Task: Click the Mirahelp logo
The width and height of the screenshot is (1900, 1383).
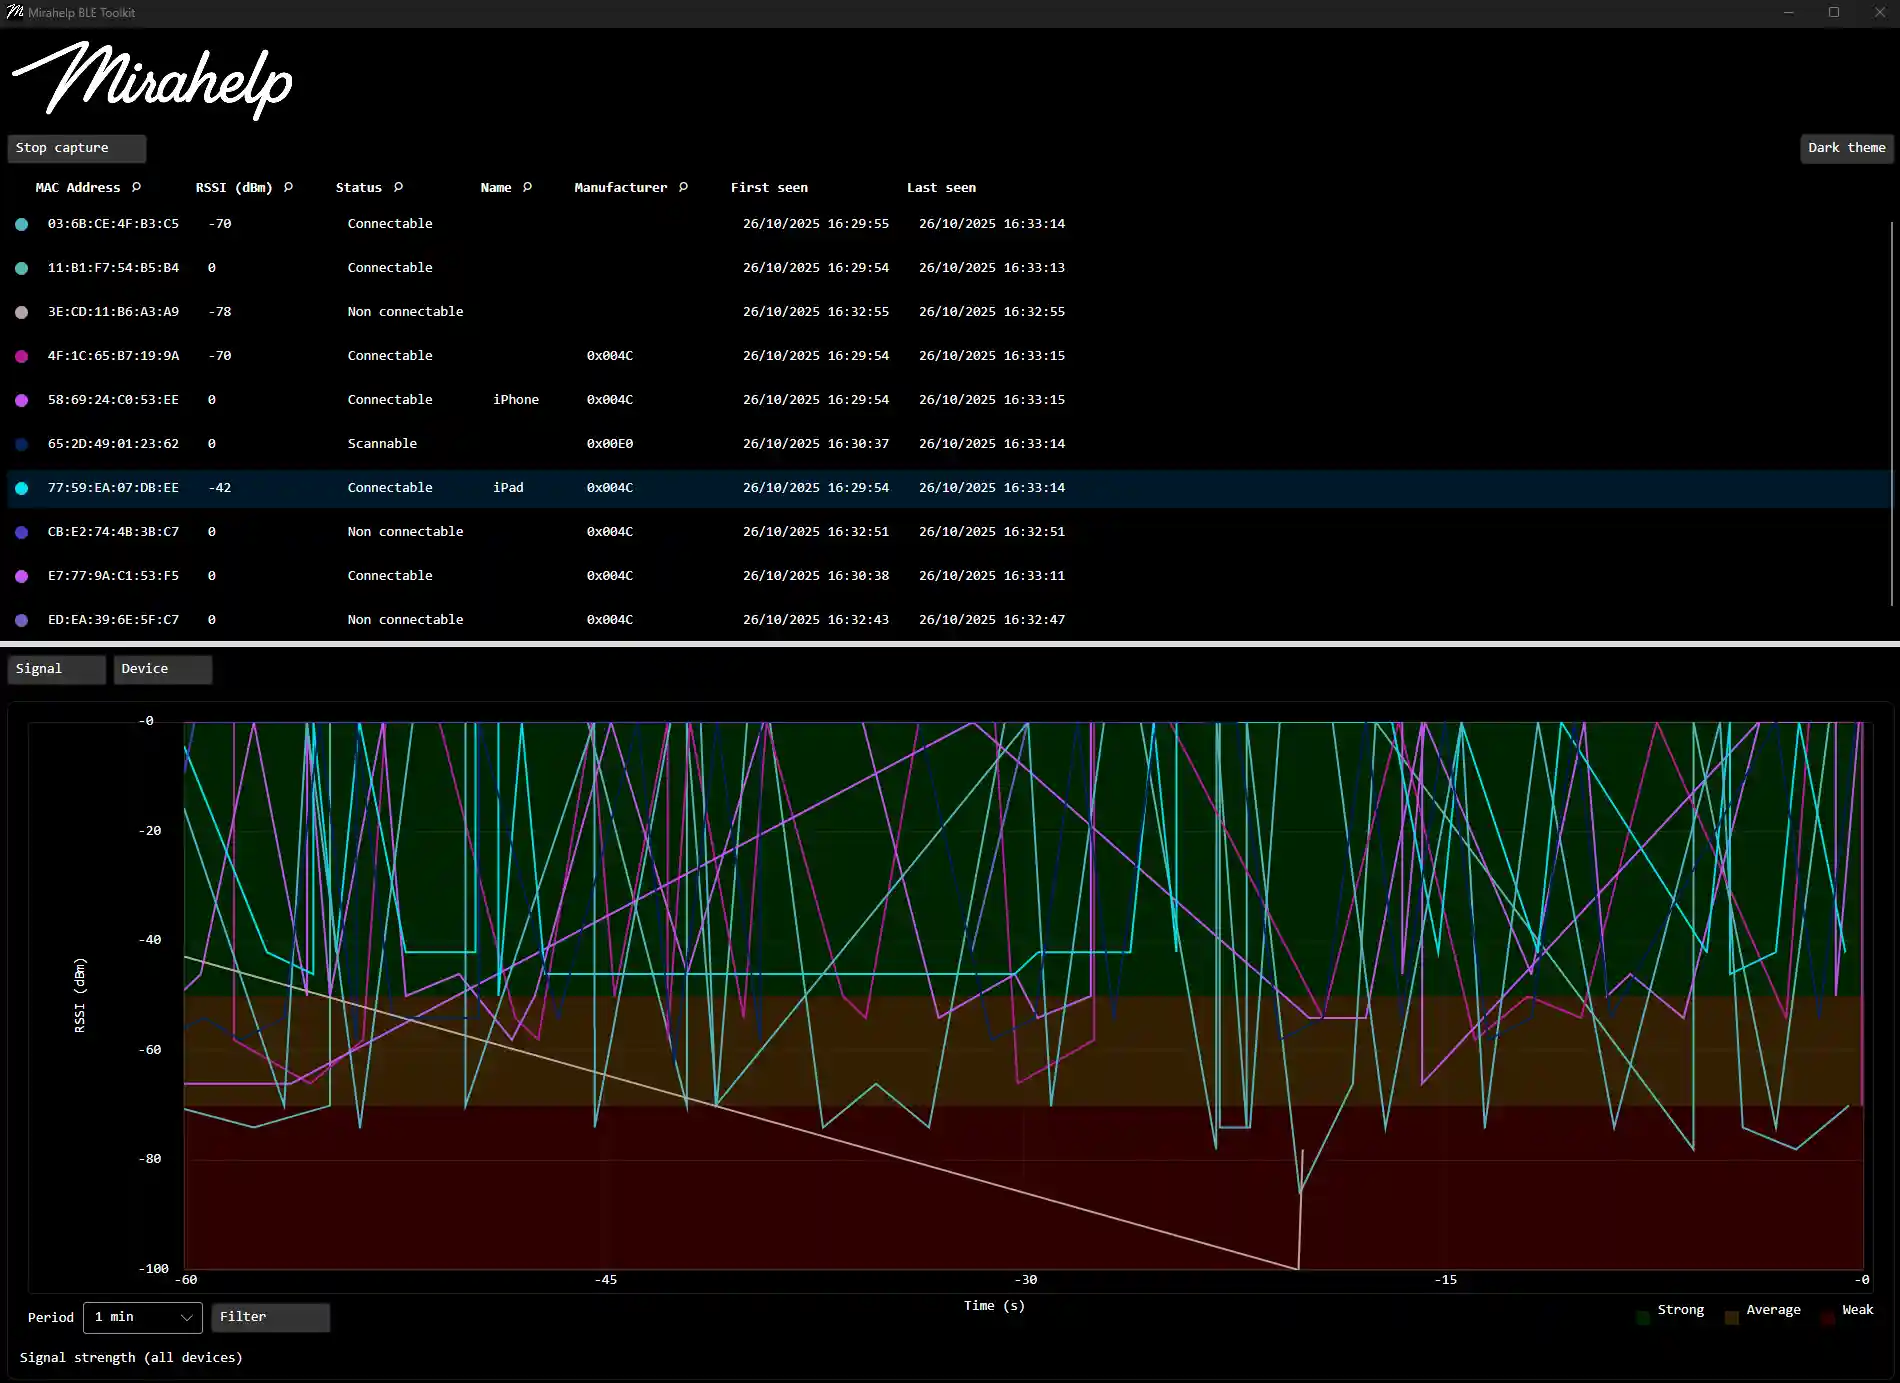Action: (150, 80)
